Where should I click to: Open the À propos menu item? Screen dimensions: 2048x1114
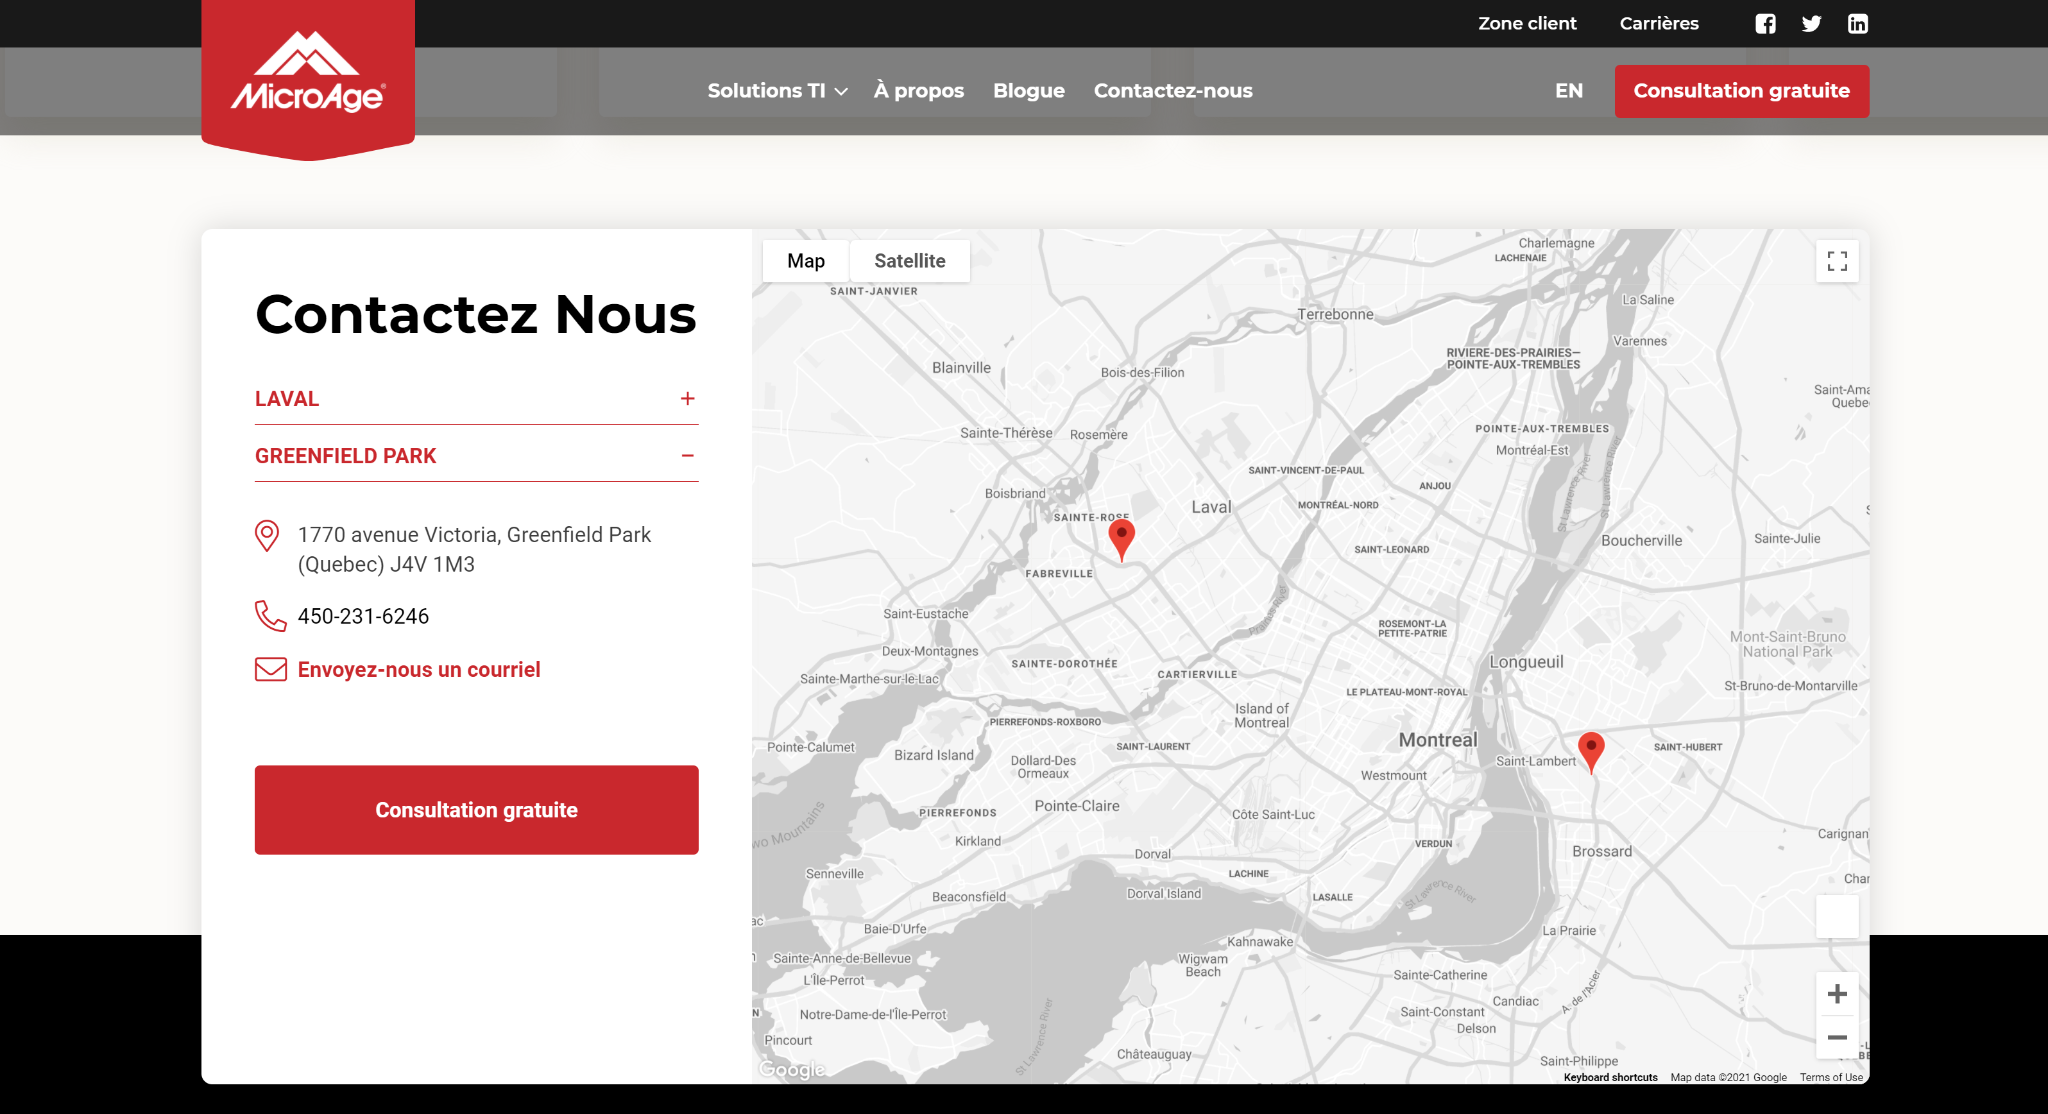click(918, 91)
